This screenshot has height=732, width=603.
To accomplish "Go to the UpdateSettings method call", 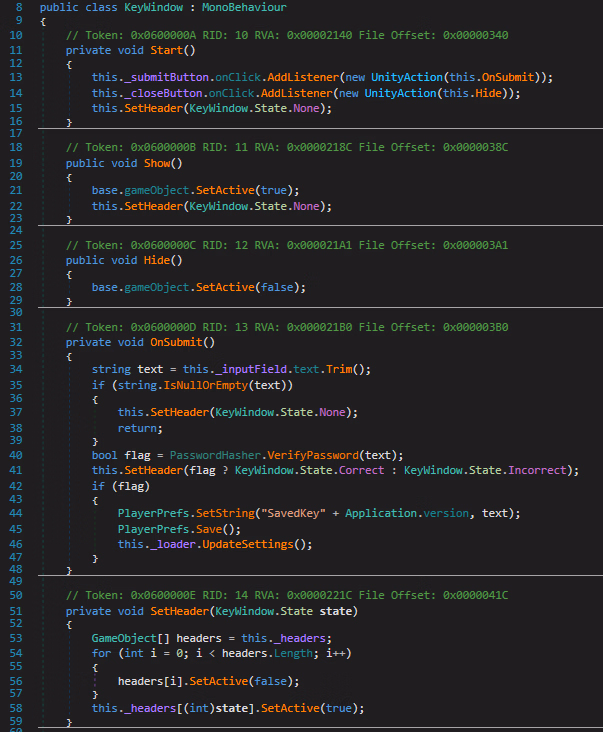I will [x=248, y=544].
